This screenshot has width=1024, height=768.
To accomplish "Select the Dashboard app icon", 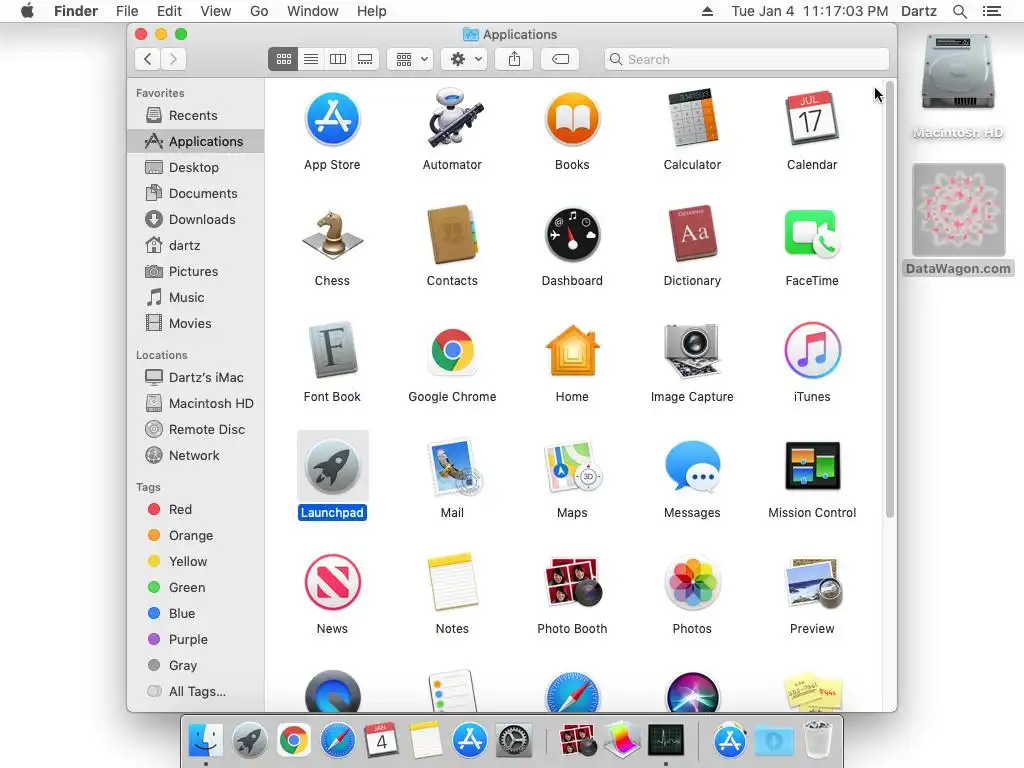I will [x=572, y=235].
